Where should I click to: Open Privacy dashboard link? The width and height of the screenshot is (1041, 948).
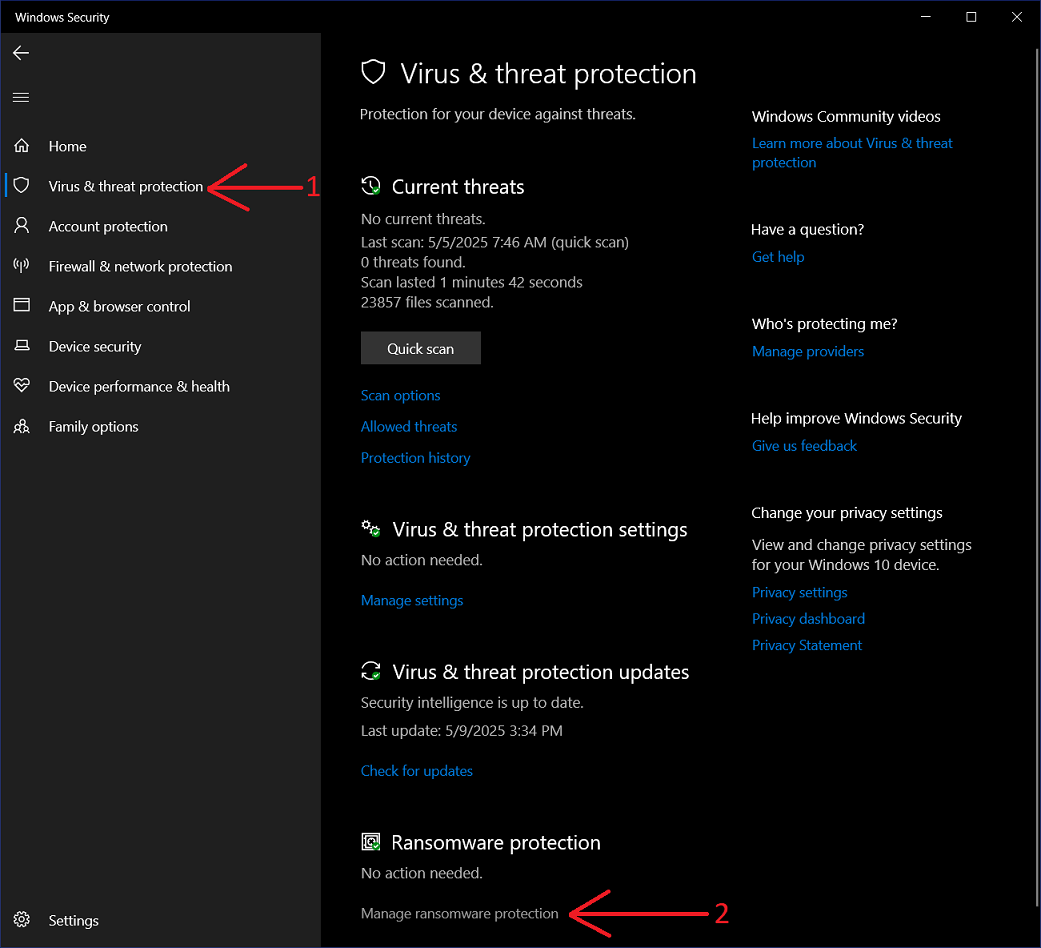point(808,618)
